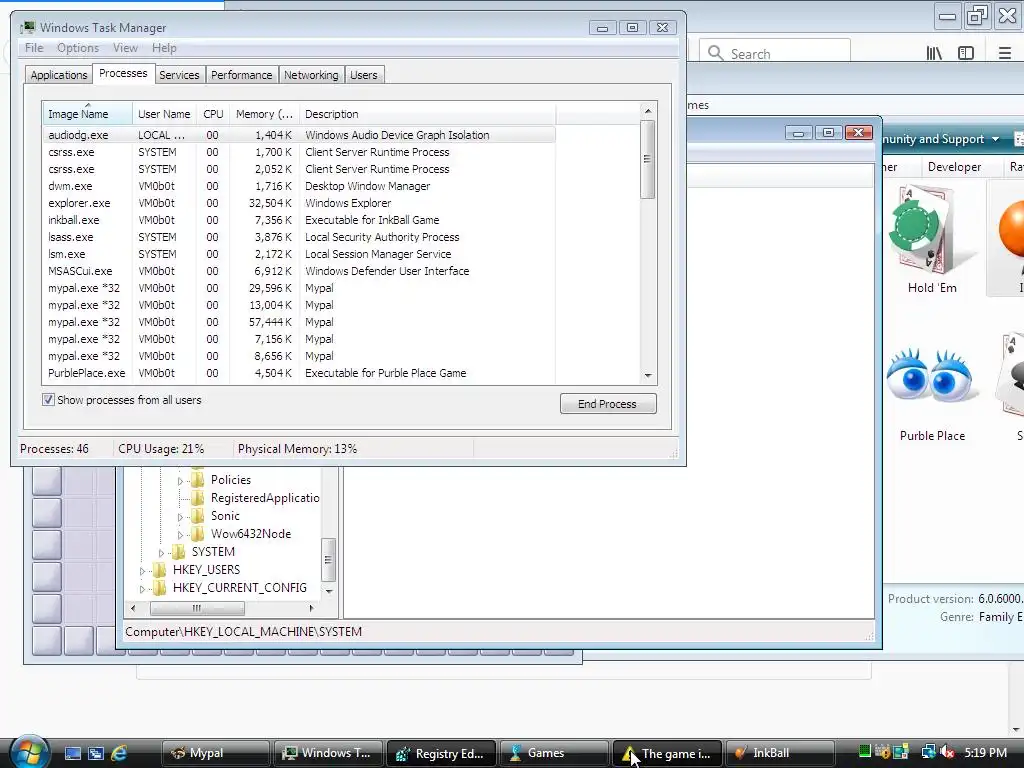Viewport: 1024px width, 768px height.
Task: Expand HKEY_USERS in Registry Editor
Action: point(142,571)
